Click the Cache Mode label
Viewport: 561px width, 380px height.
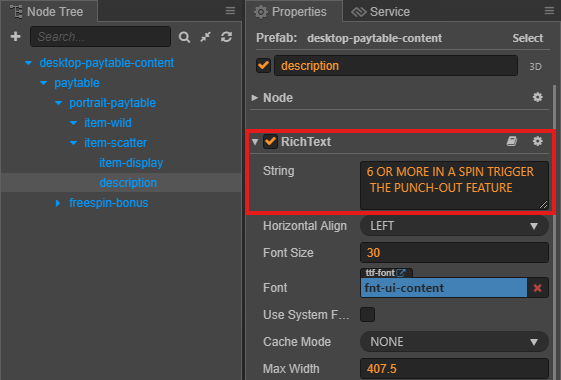point(297,342)
